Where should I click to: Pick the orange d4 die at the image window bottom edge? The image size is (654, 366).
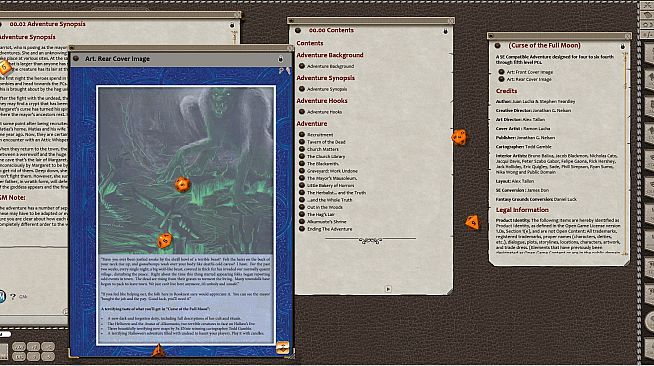click(x=158, y=351)
